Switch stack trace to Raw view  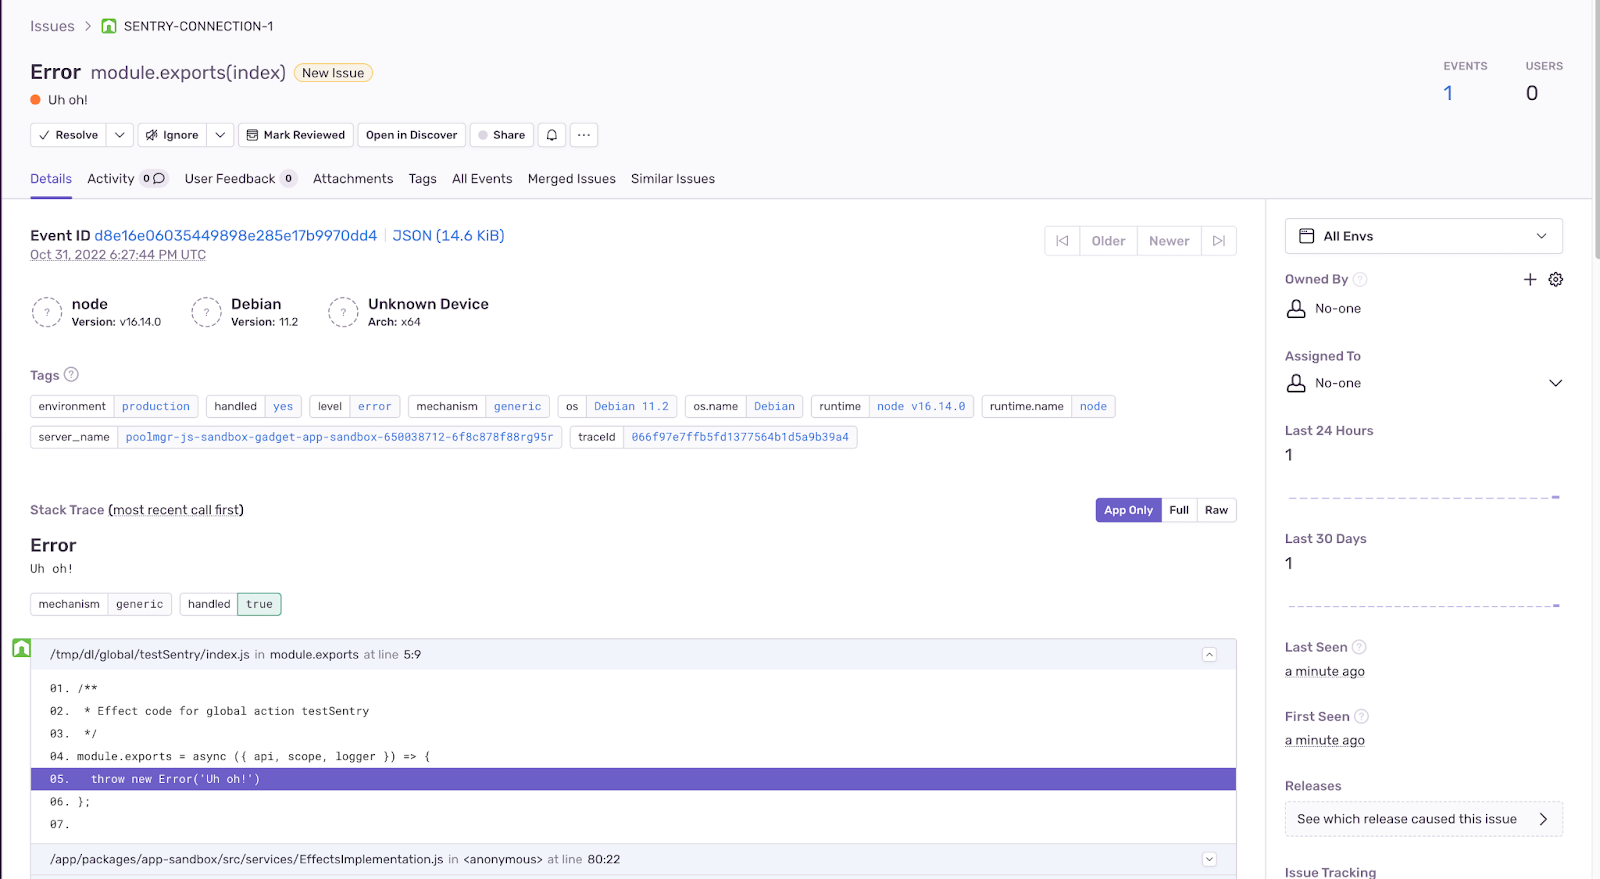[x=1216, y=510]
